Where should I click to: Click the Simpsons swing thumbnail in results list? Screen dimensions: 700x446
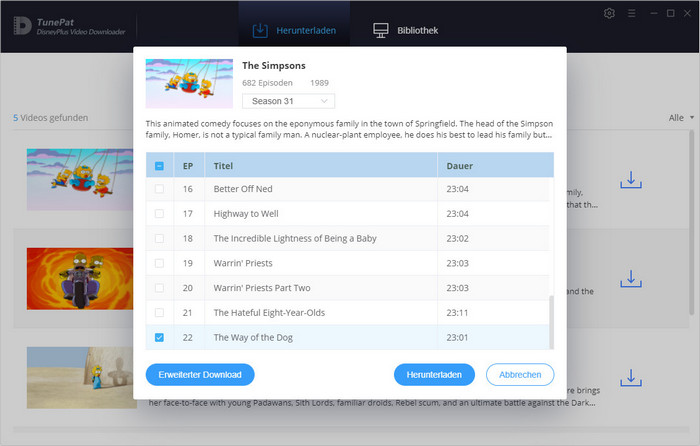(80, 179)
